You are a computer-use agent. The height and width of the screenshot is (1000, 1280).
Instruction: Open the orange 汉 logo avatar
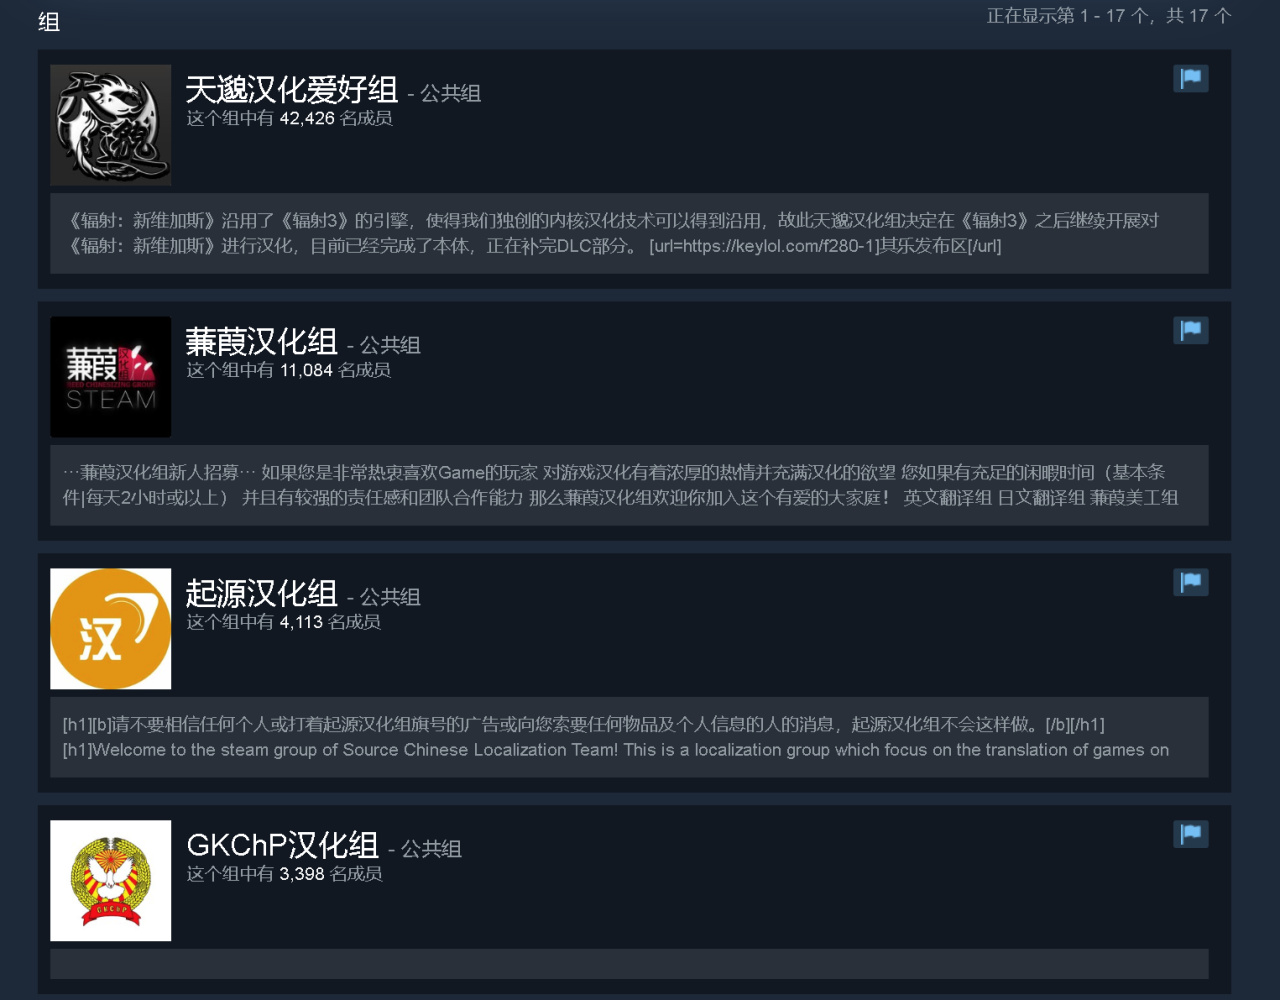(111, 629)
